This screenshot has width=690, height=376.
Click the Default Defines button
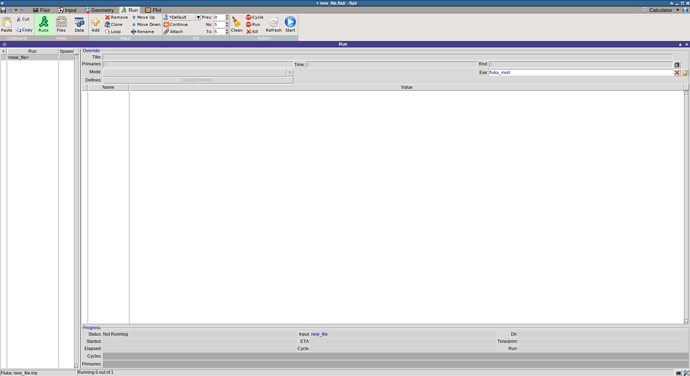[x=198, y=80]
